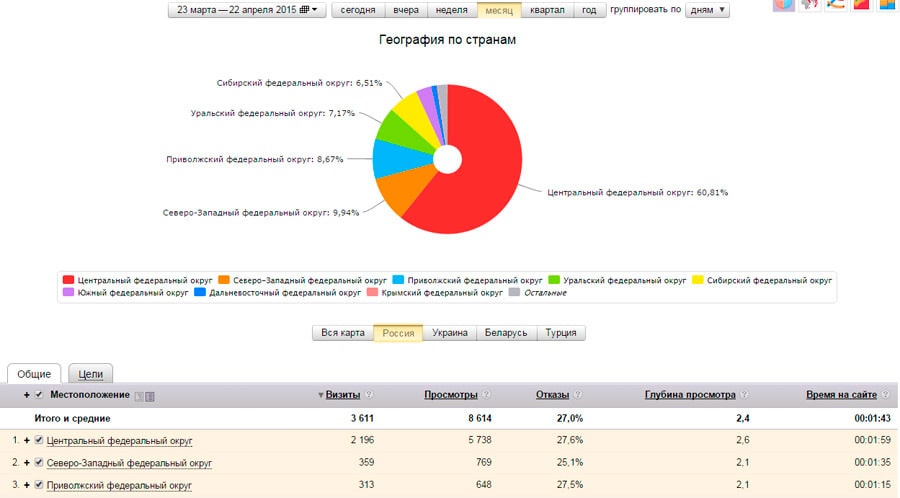The image size is (900, 498).
Task: Click the квартал period button
Action: point(547,9)
